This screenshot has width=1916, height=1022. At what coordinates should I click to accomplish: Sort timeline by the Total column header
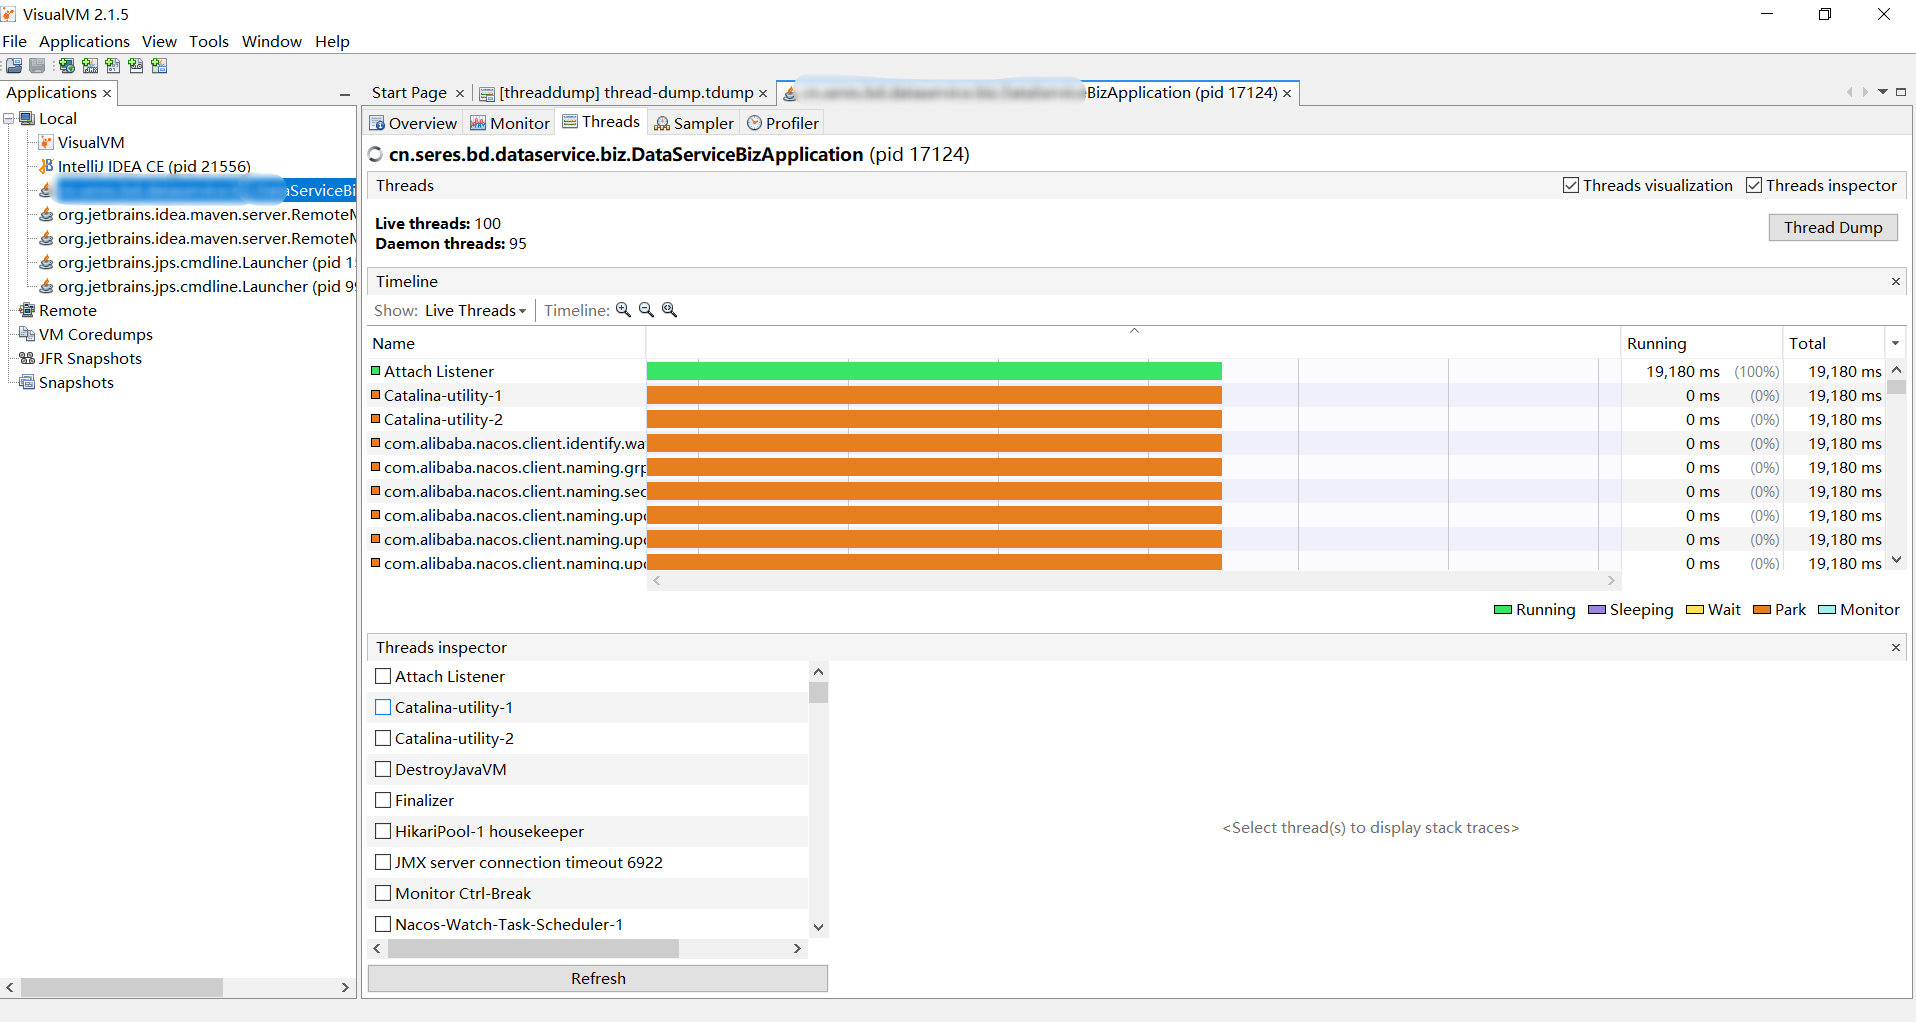(x=1833, y=343)
